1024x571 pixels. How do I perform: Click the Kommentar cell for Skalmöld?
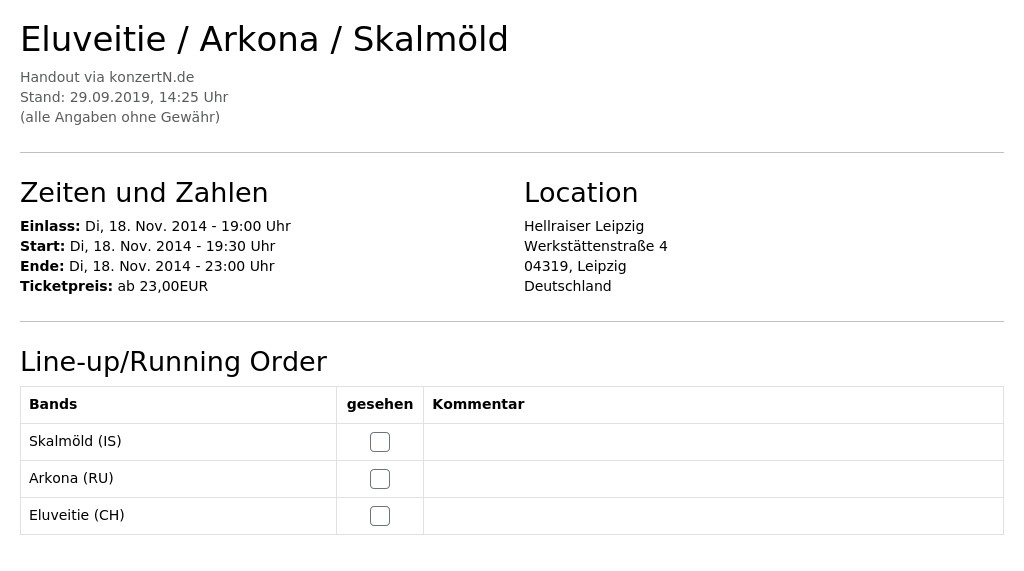click(x=713, y=442)
